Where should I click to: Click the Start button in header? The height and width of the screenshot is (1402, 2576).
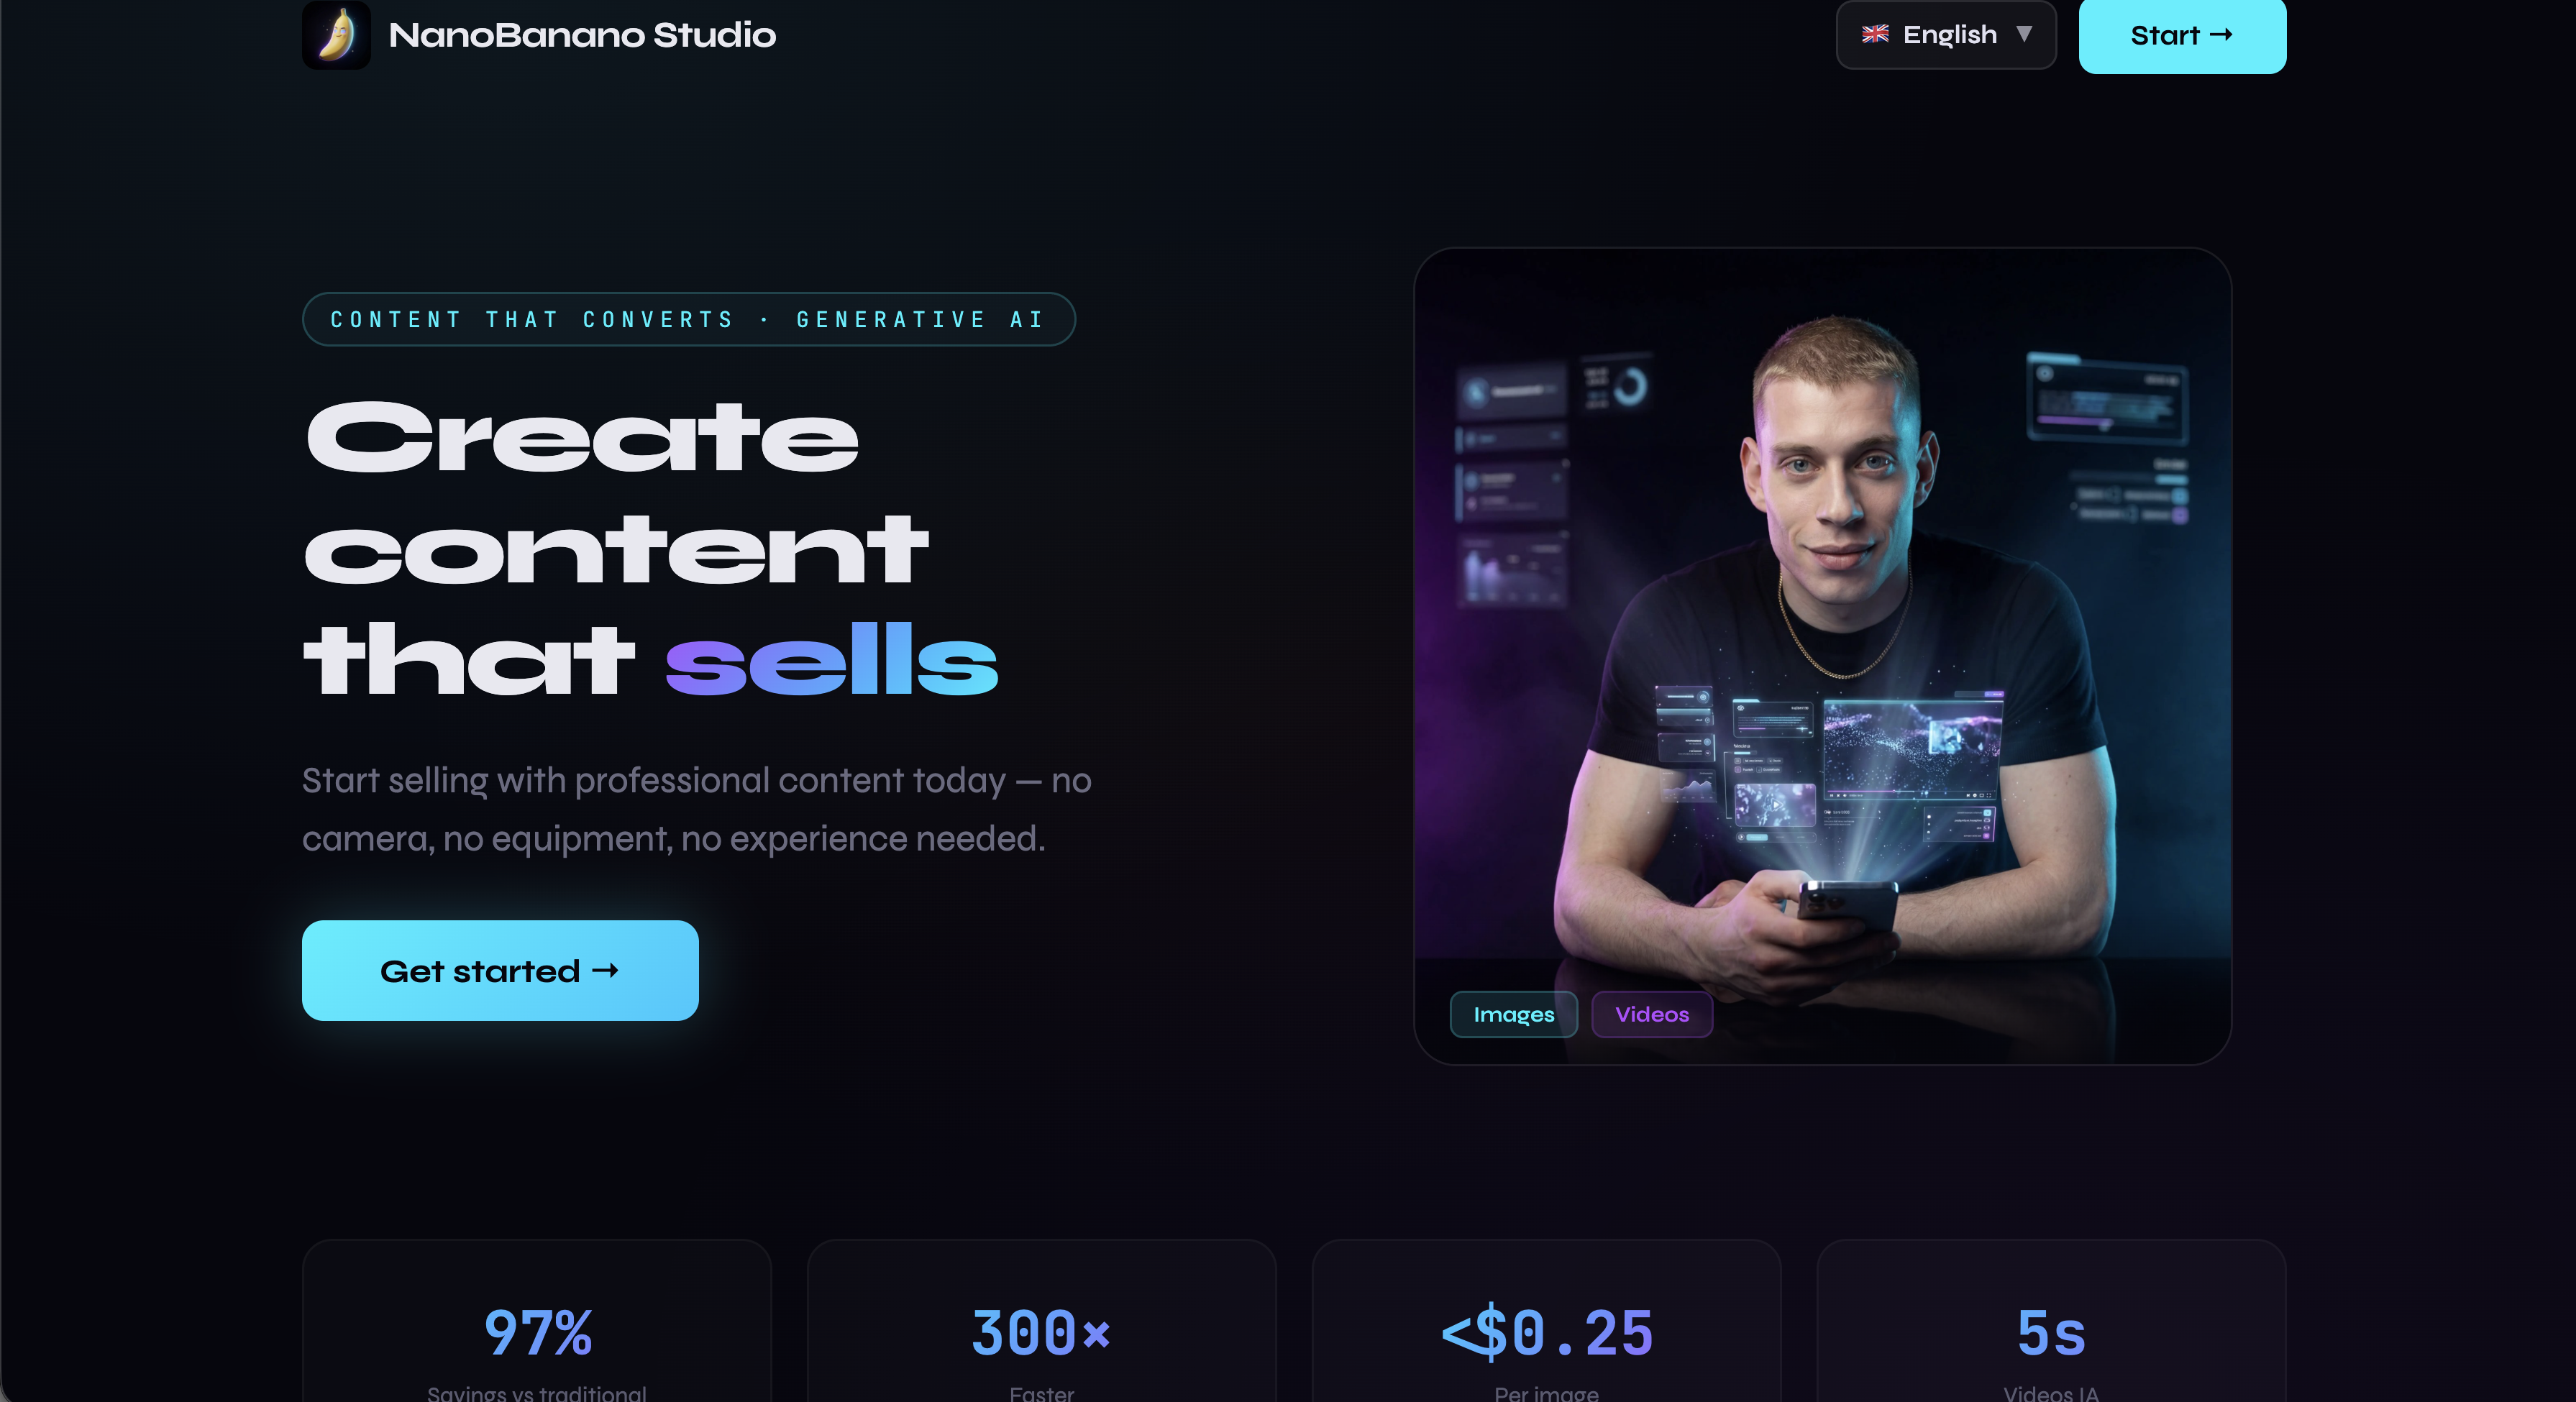(2182, 35)
